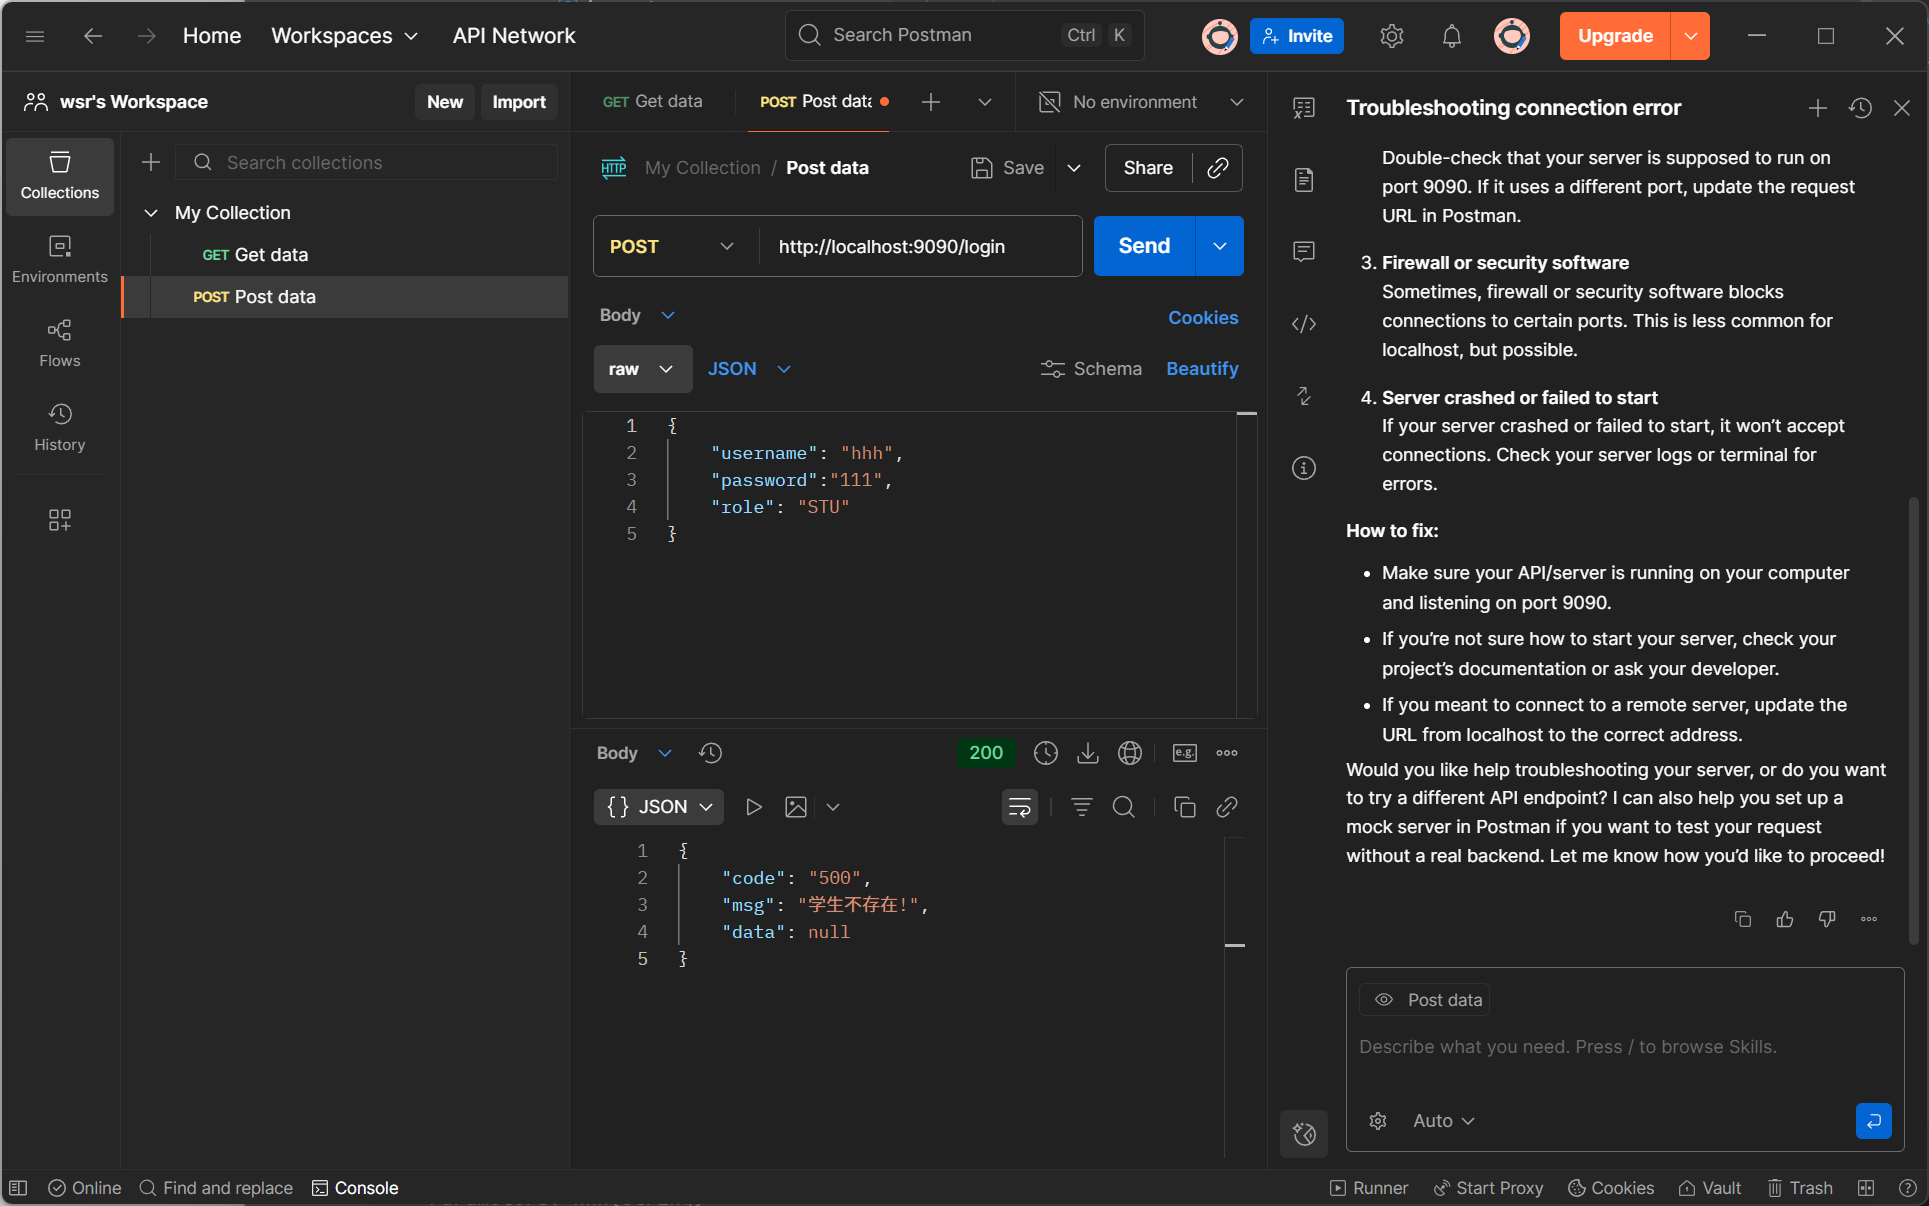Open documentation icon in right sidebar
The width and height of the screenshot is (1929, 1206).
coord(1304,180)
